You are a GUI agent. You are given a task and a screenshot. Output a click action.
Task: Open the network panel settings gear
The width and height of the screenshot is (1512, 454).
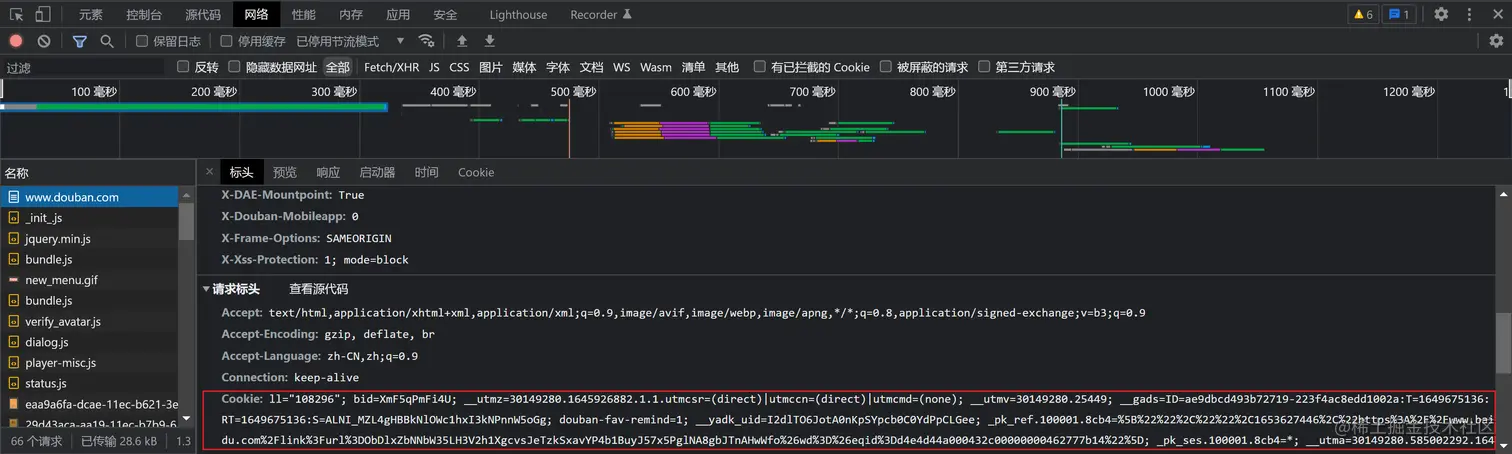pos(1496,41)
